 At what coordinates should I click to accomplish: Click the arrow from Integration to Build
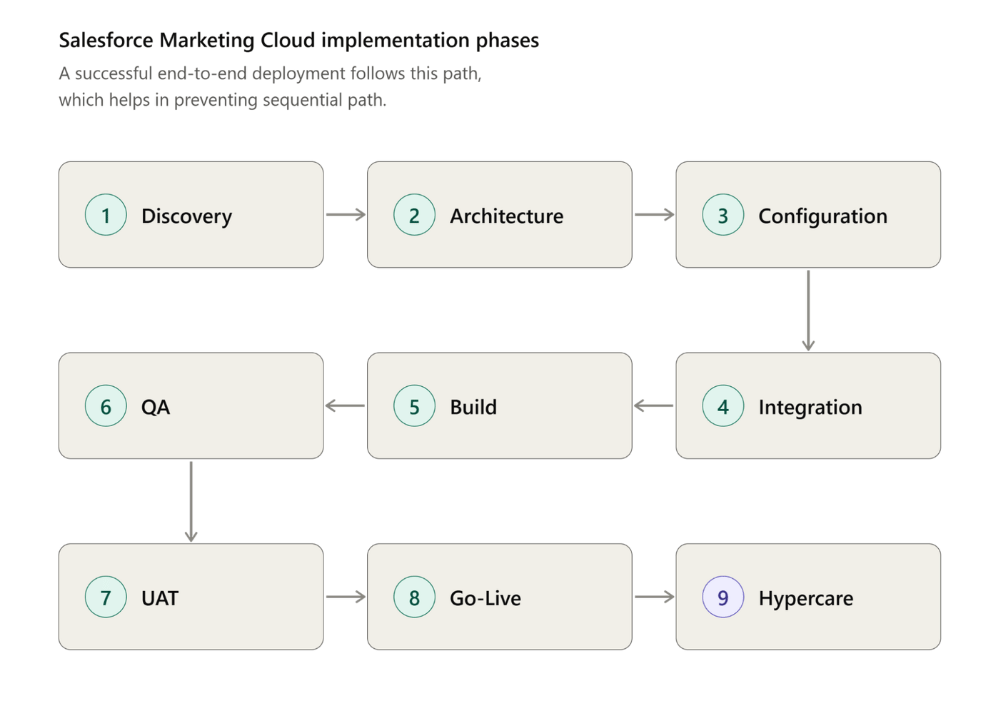[654, 406]
